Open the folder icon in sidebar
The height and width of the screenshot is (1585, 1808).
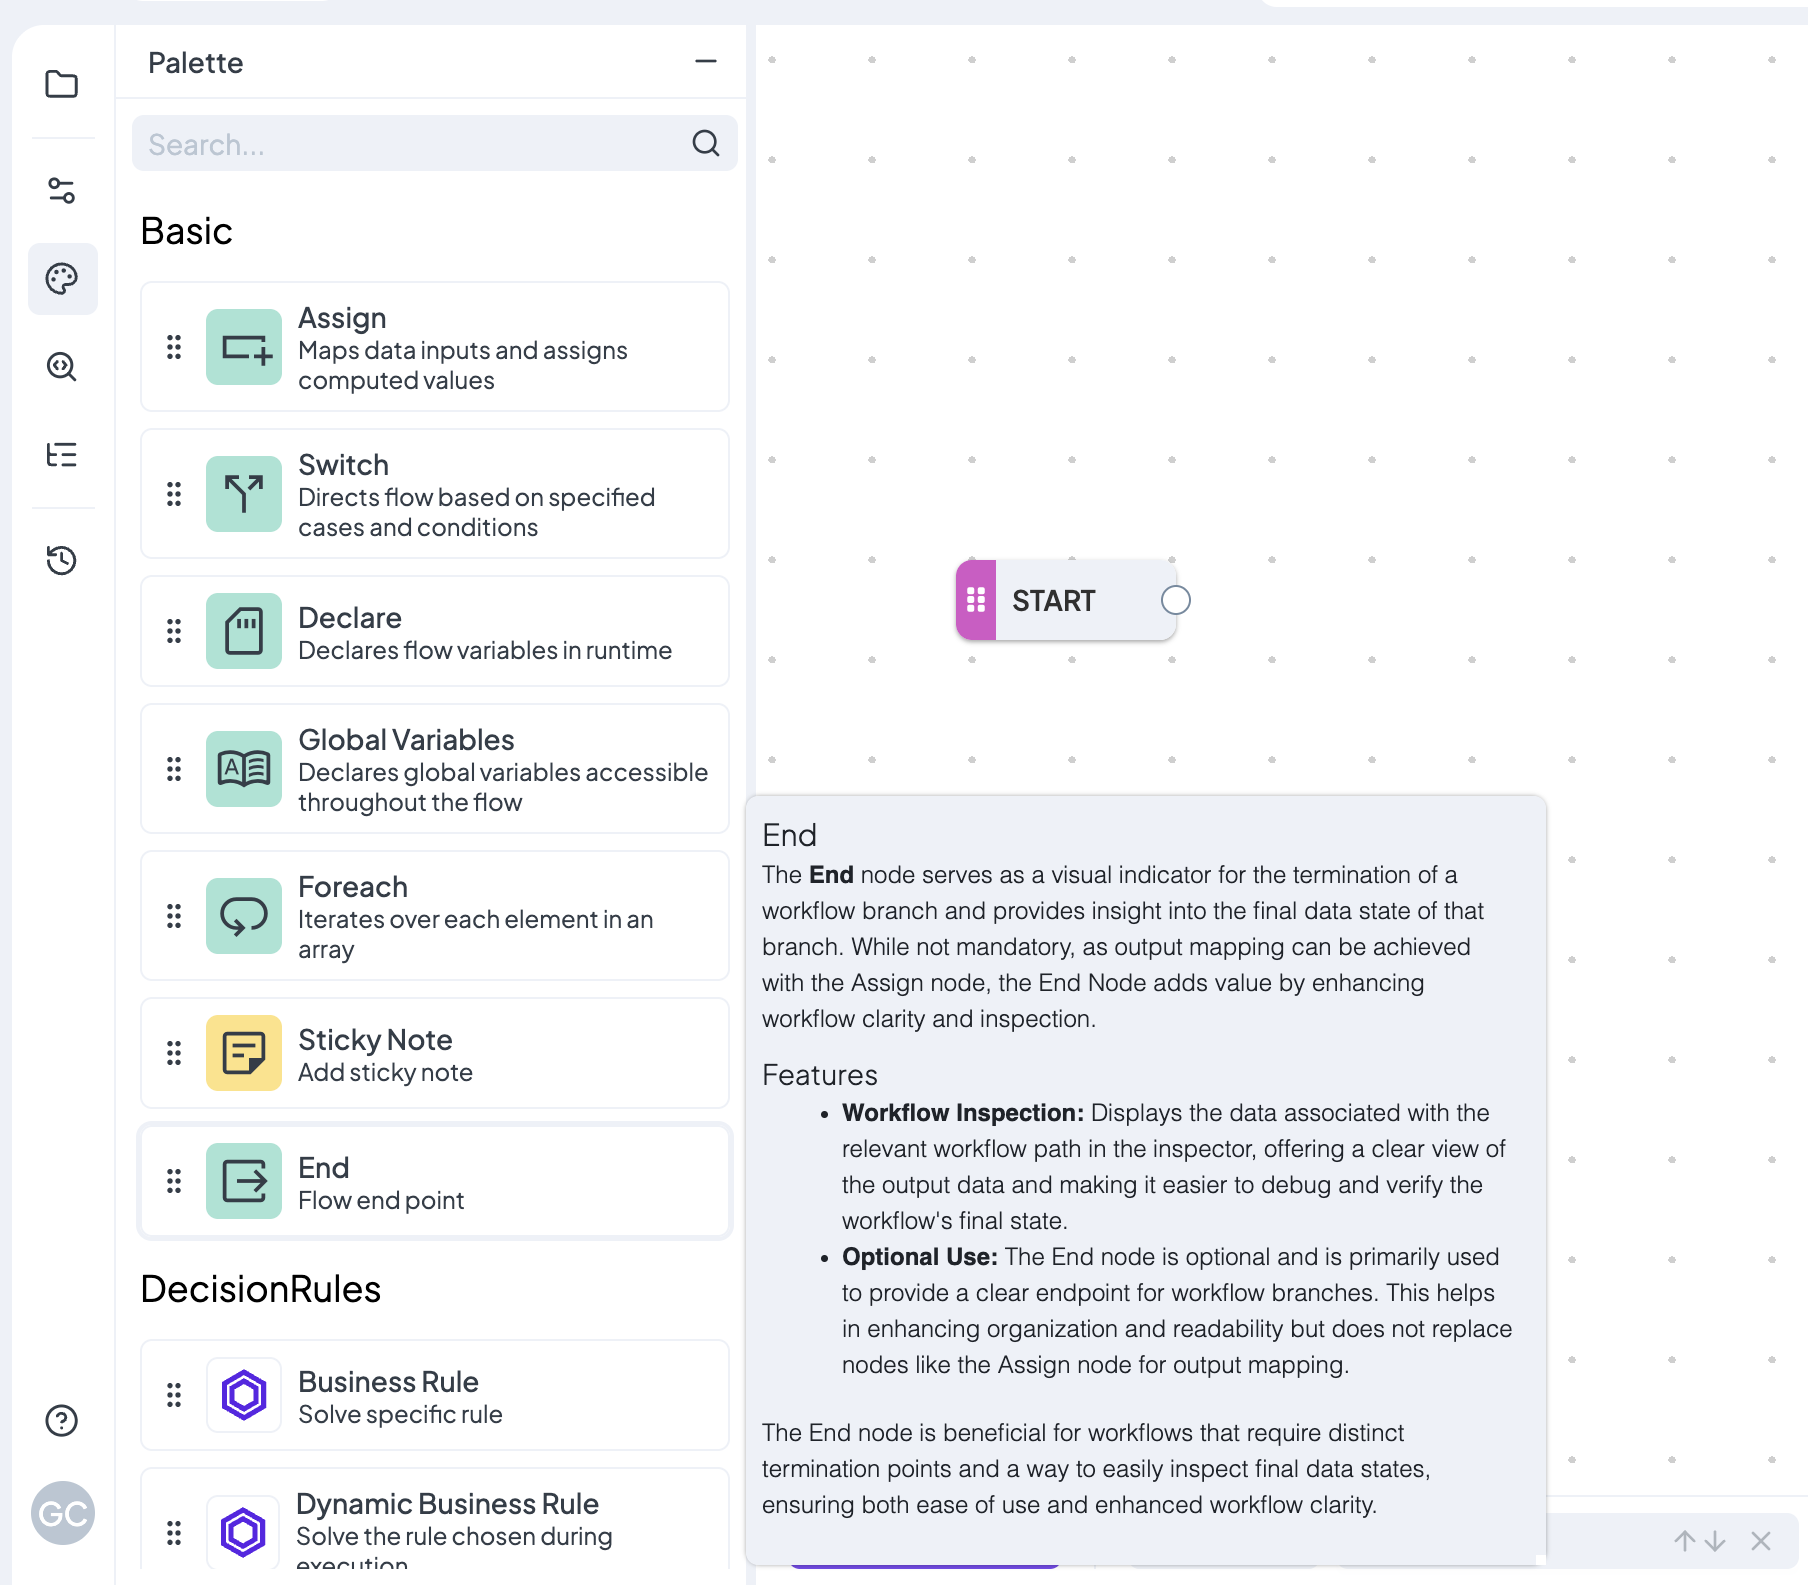pyautogui.click(x=62, y=84)
